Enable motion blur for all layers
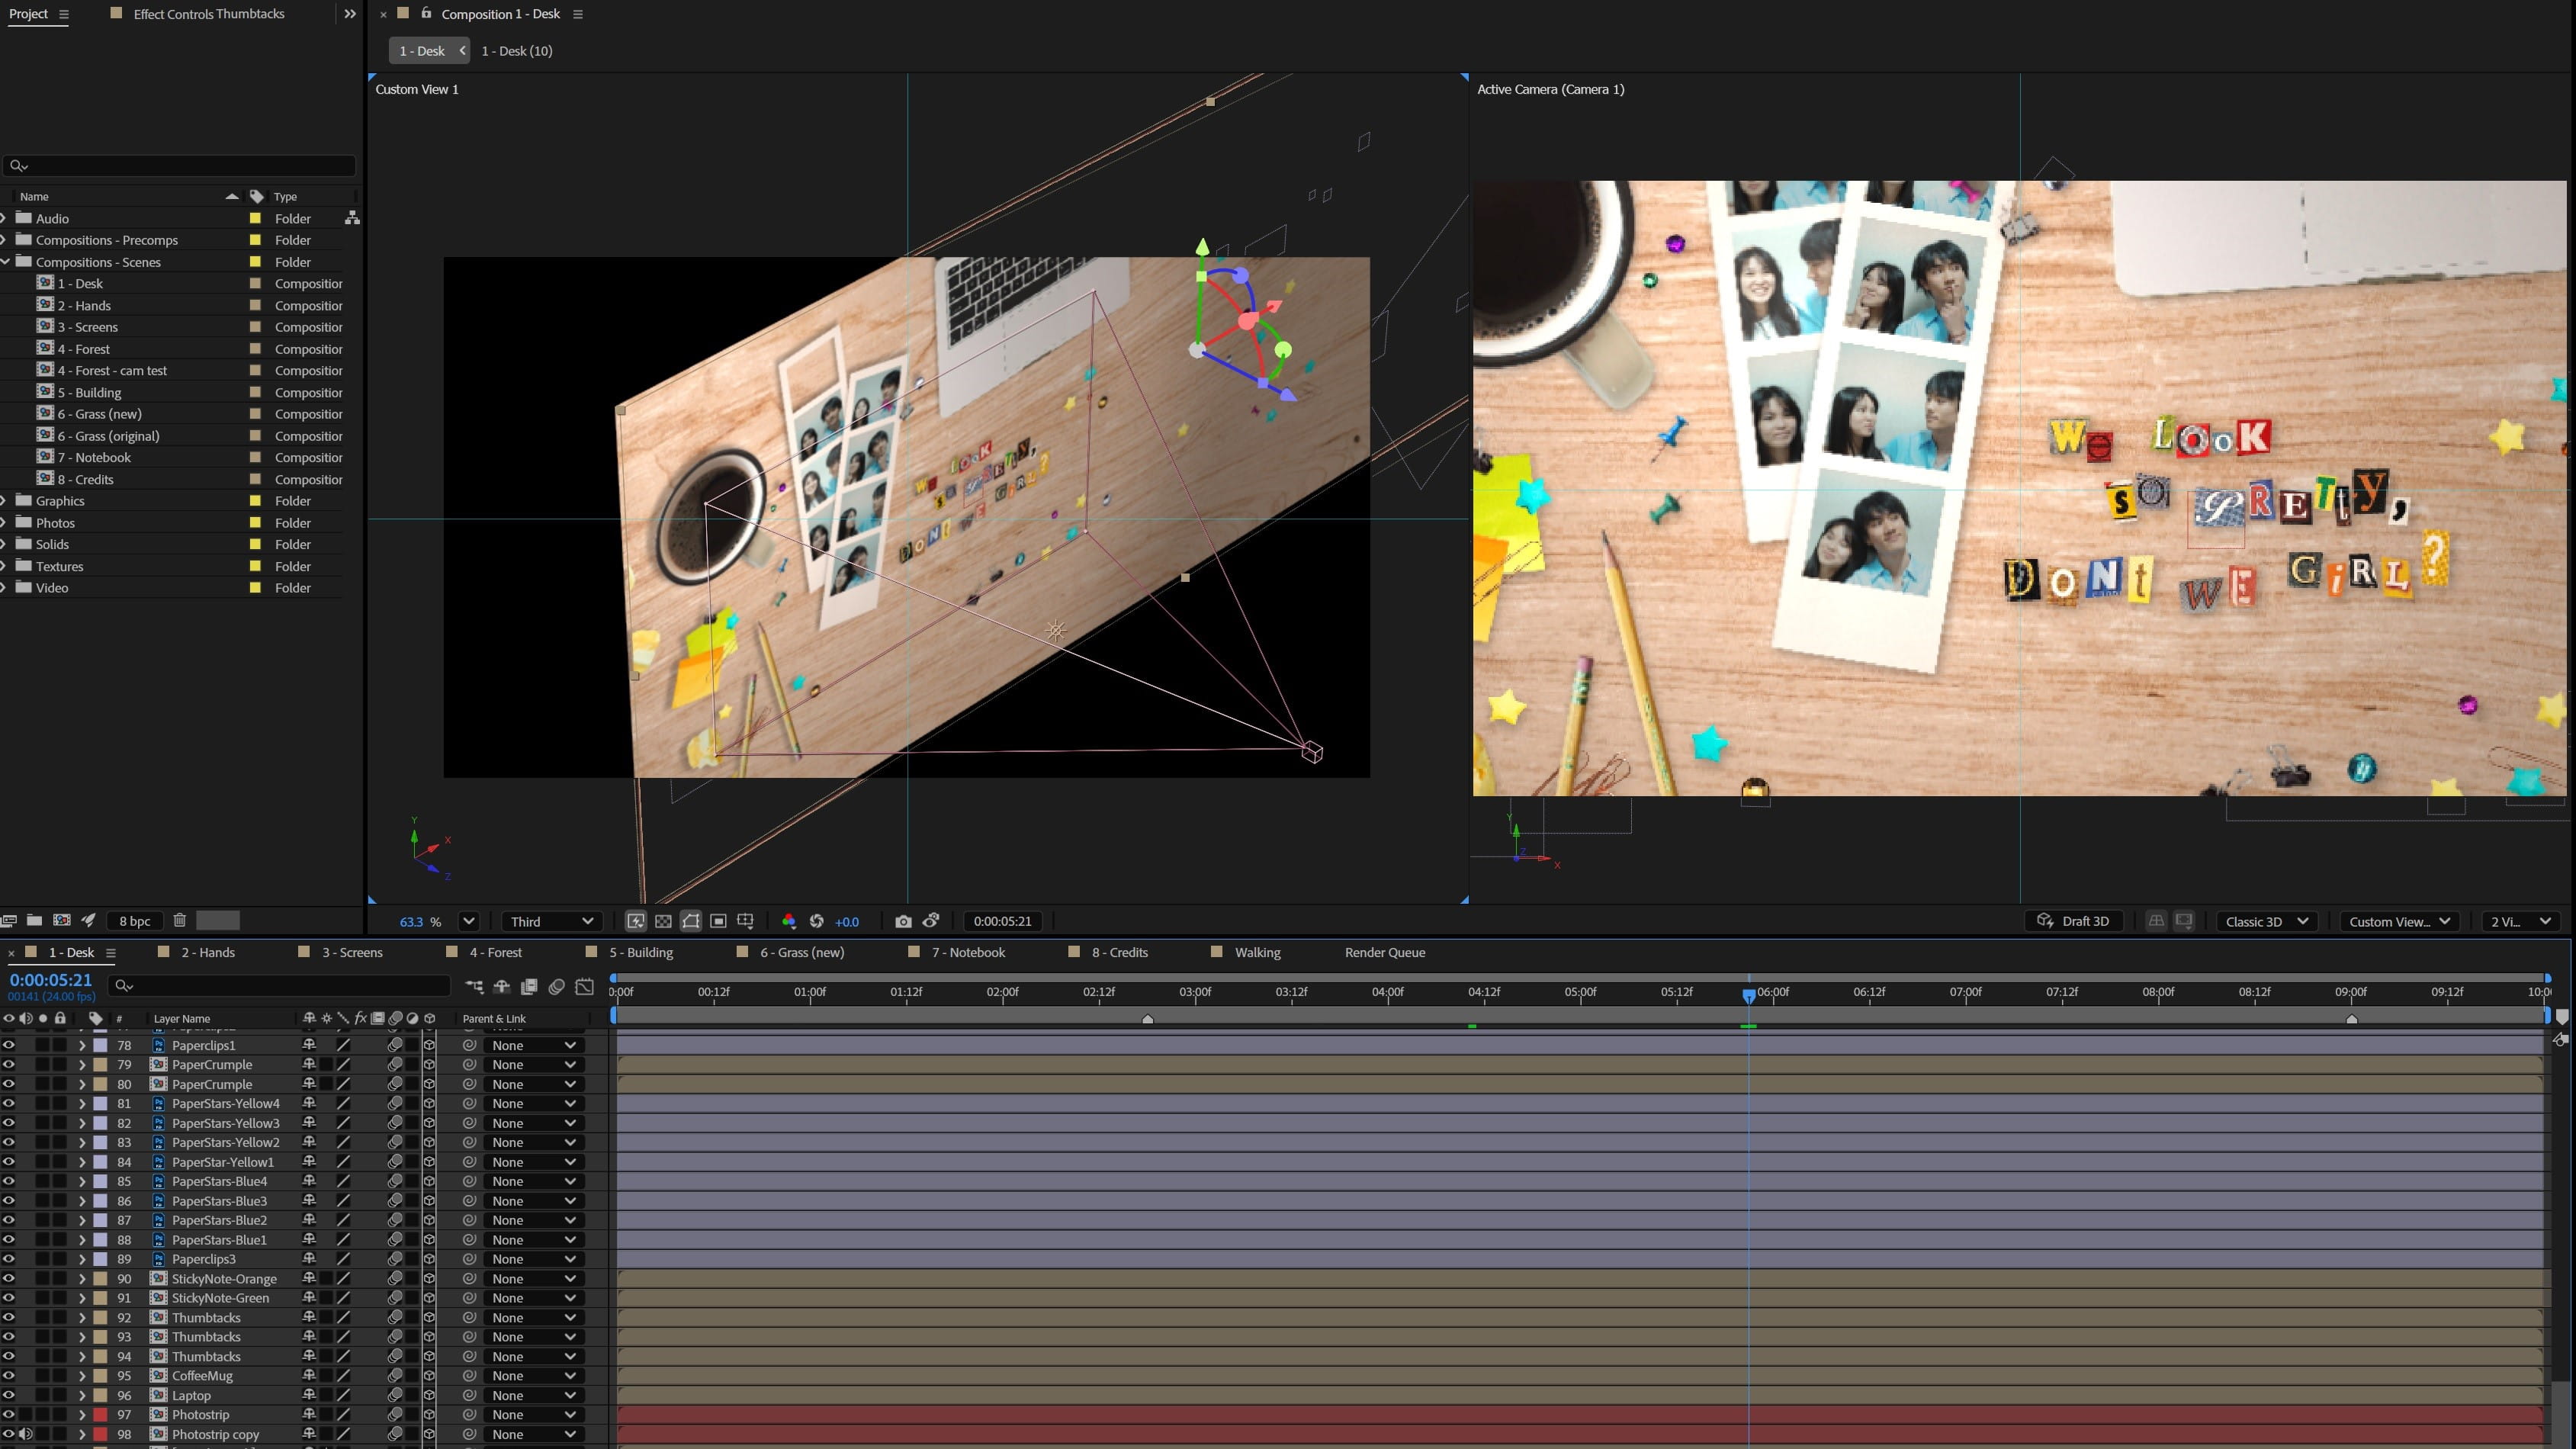The height and width of the screenshot is (1449, 2576). click(557, 986)
